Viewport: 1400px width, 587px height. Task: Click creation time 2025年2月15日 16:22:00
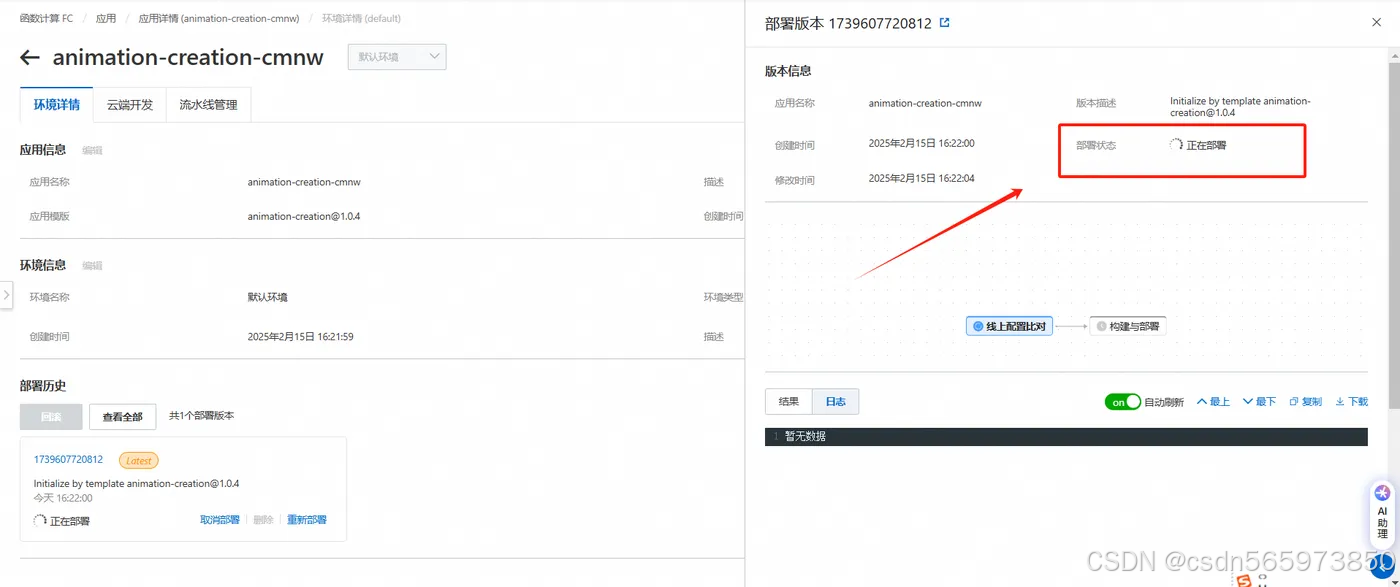pos(922,144)
